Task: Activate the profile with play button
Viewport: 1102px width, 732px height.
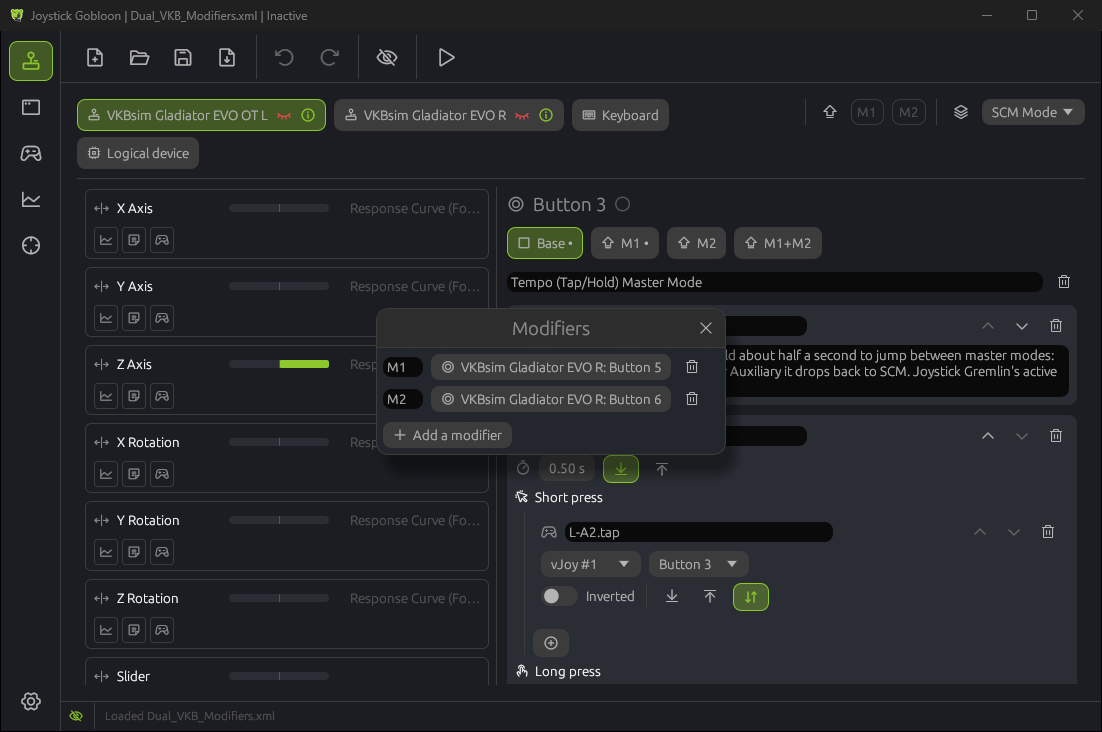Action: (446, 58)
